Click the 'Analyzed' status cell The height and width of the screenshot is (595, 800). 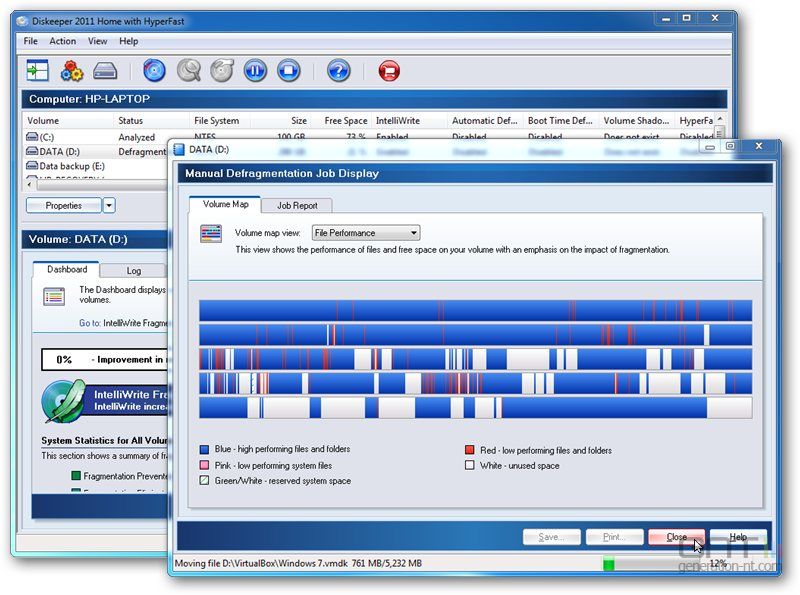pos(136,137)
